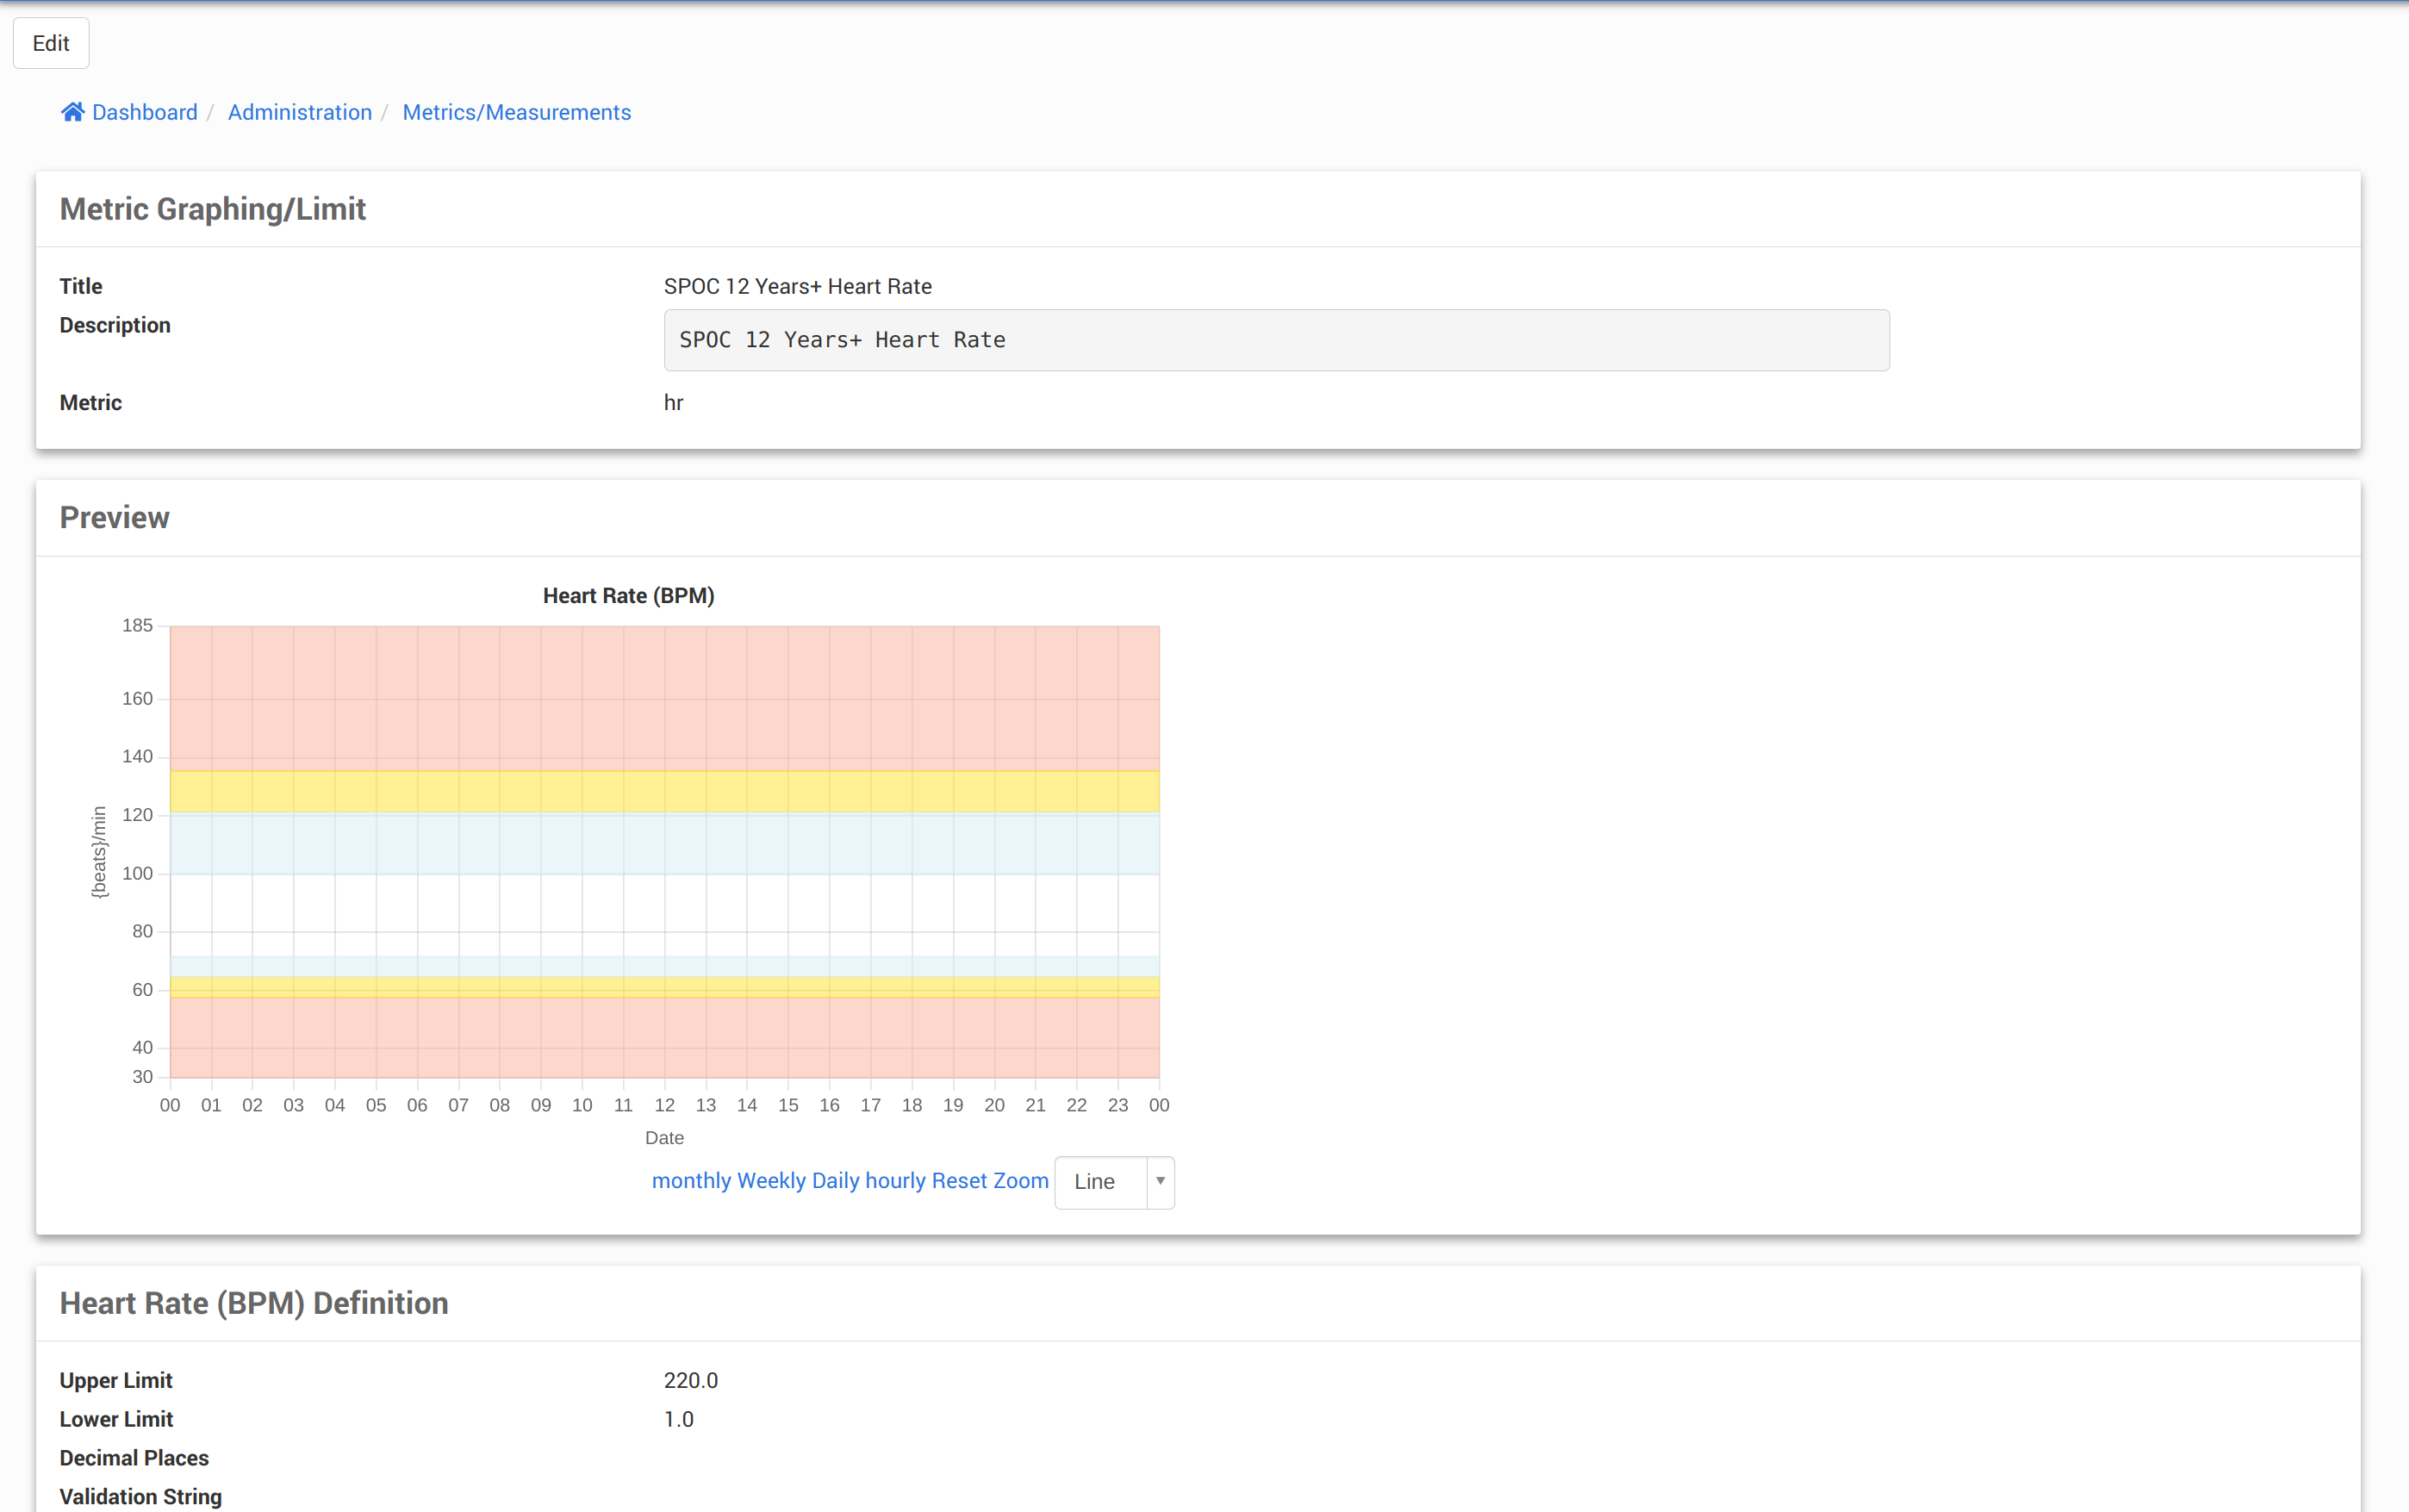Click the Preview panel heading
This screenshot has width=2409, height=1512.
[114, 518]
